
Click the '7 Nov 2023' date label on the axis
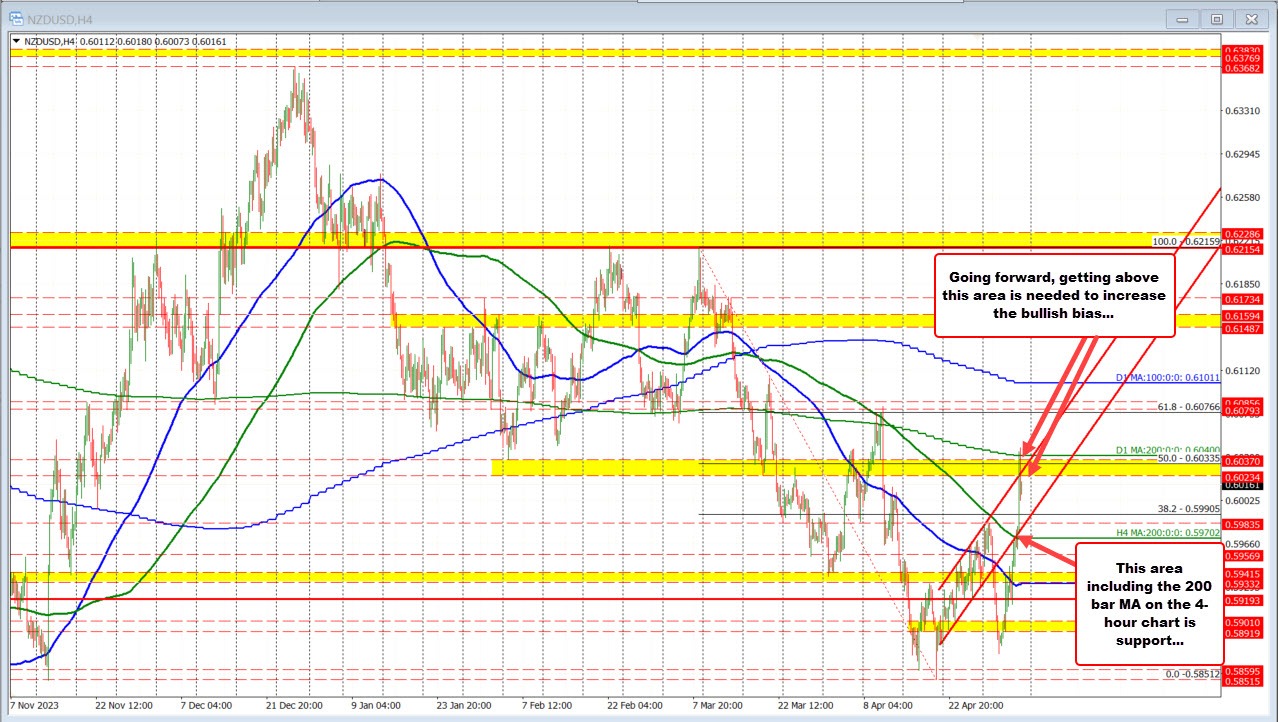coord(34,705)
